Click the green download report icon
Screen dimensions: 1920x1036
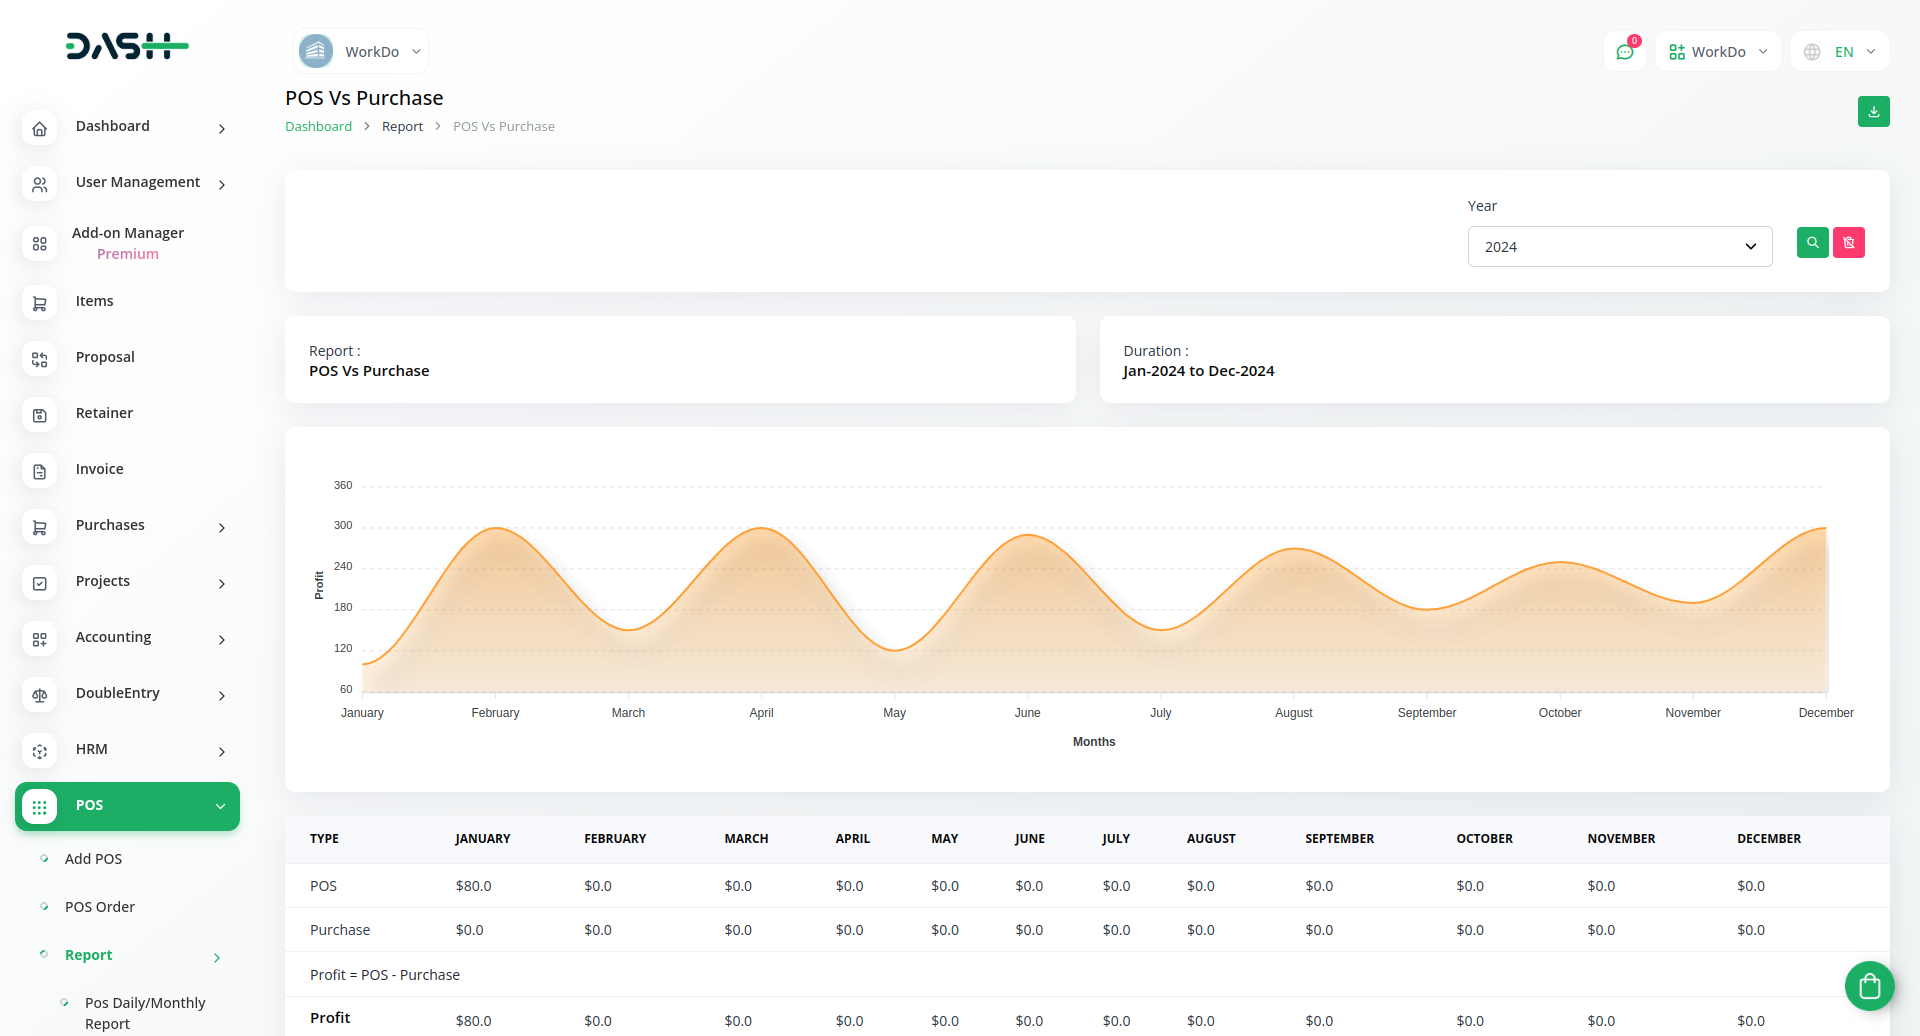1873,112
